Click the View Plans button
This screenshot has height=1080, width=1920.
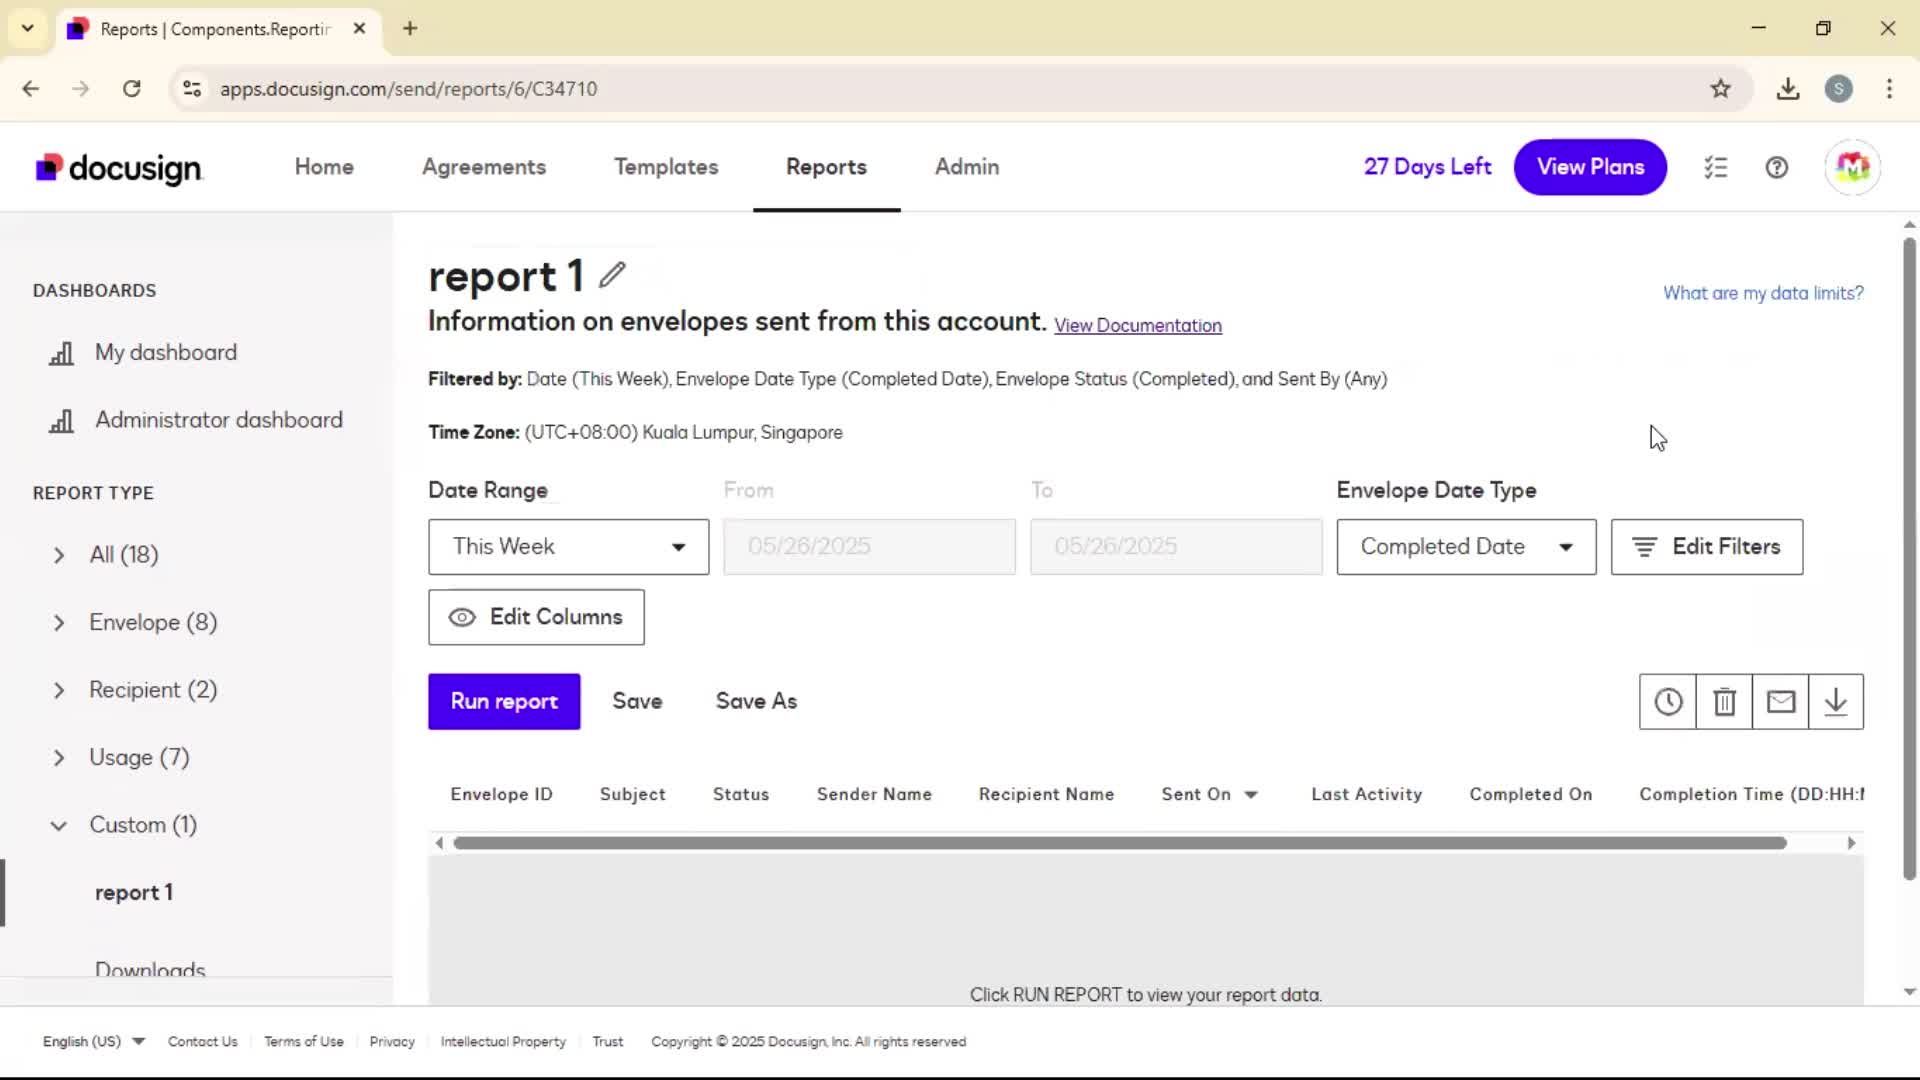[1590, 167]
